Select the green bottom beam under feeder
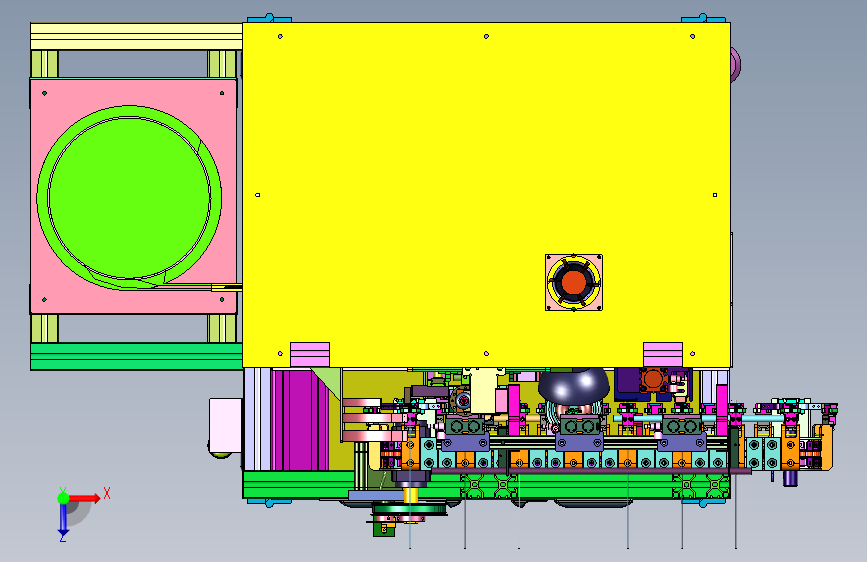The height and width of the screenshot is (562, 867). click(x=136, y=356)
